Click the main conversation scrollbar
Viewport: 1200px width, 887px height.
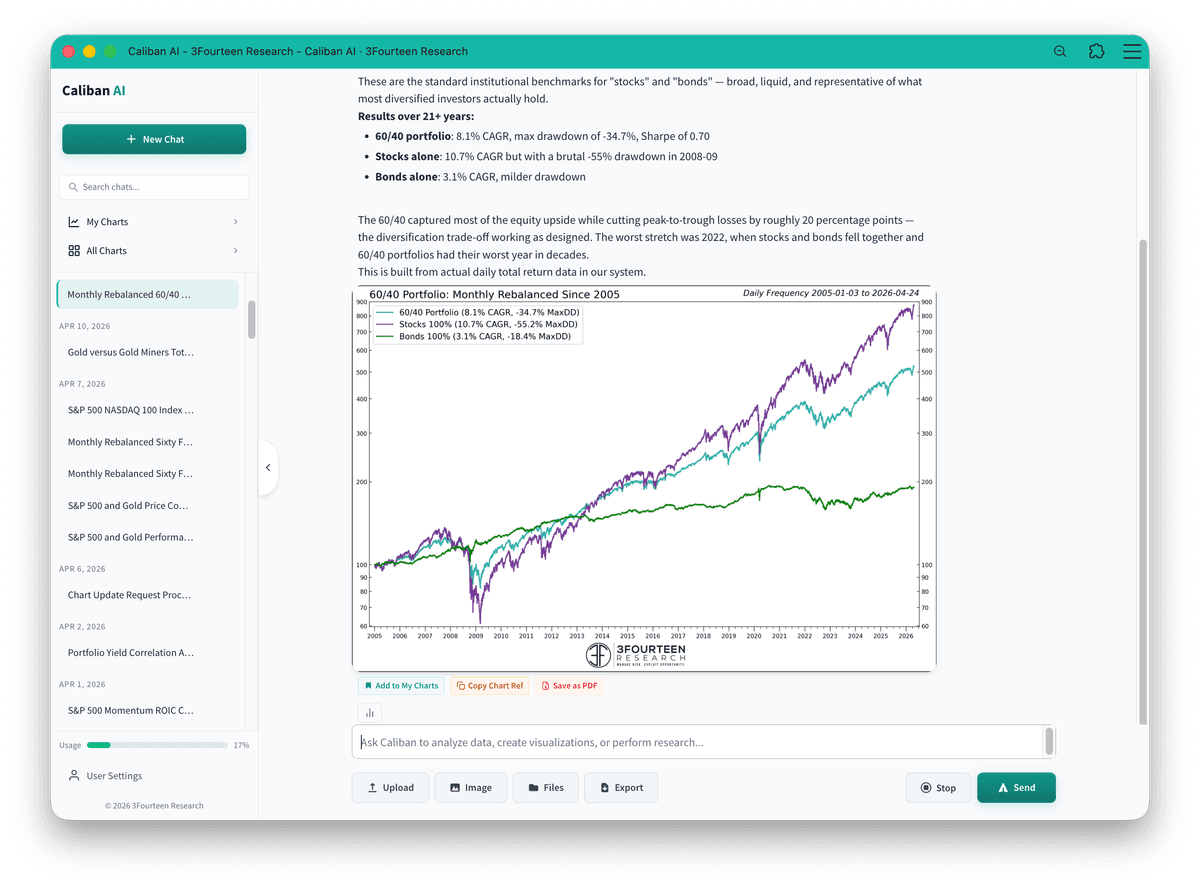1143,480
